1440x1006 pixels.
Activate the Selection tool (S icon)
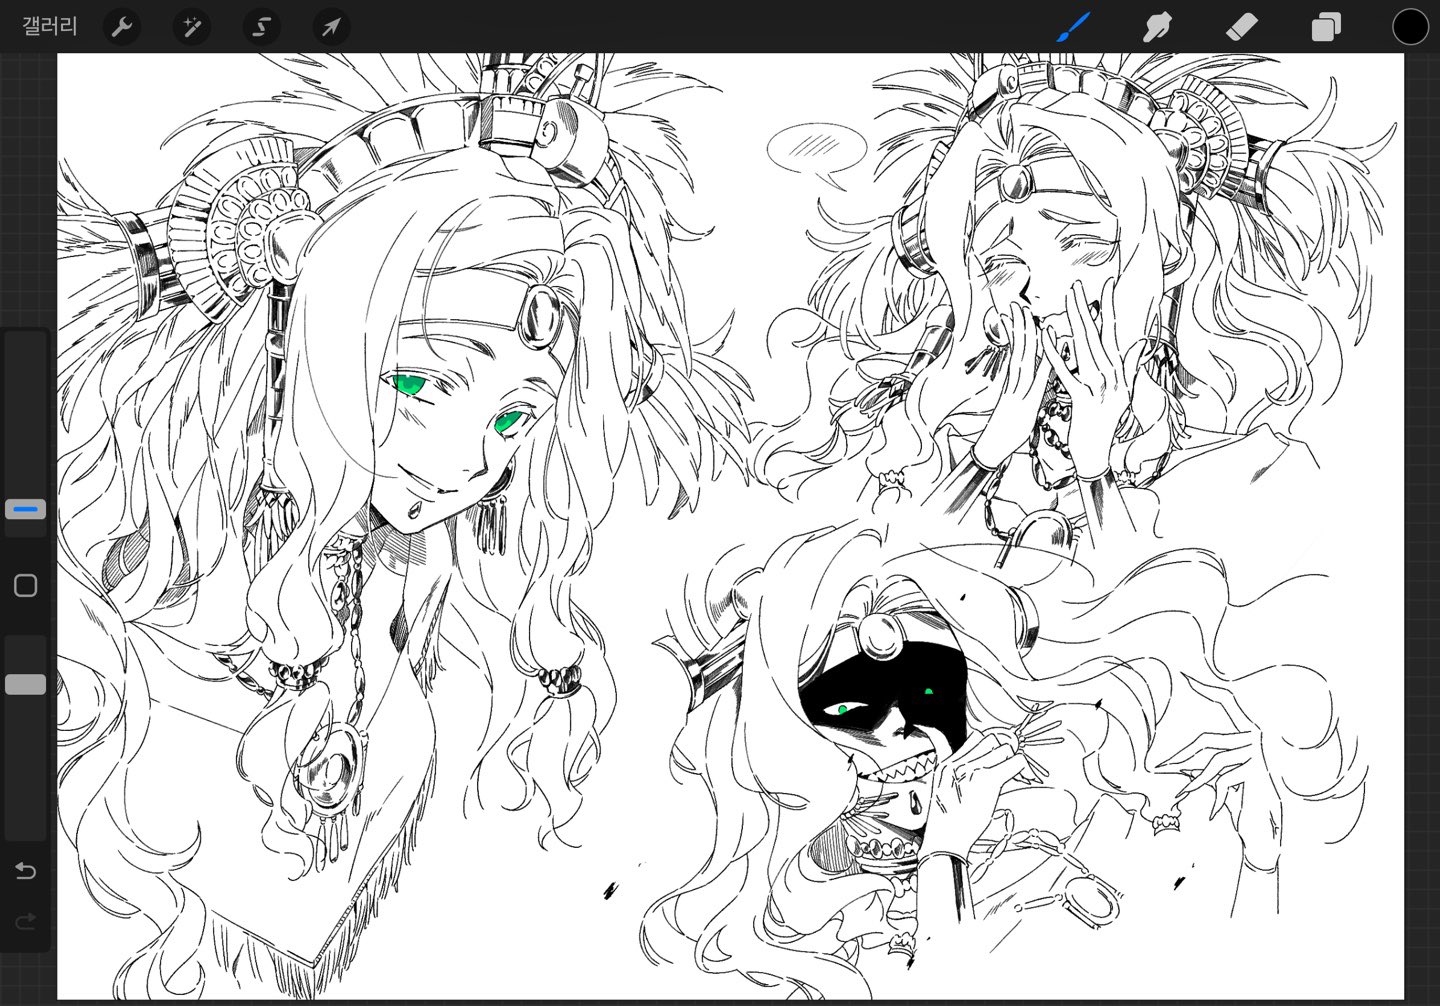click(261, 27)
